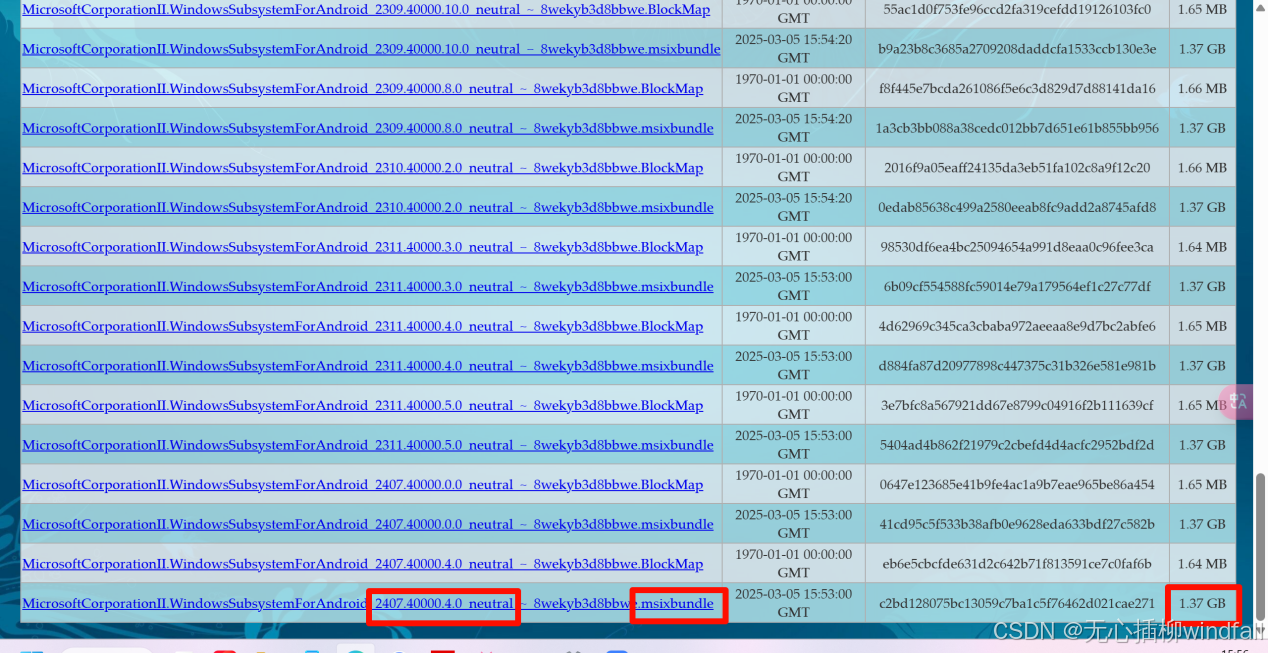The width and height of the screenshot is (1268, 653).
Task: Select the hash starting with f8f445e7bcda
Action: (x=1017, y=88)
